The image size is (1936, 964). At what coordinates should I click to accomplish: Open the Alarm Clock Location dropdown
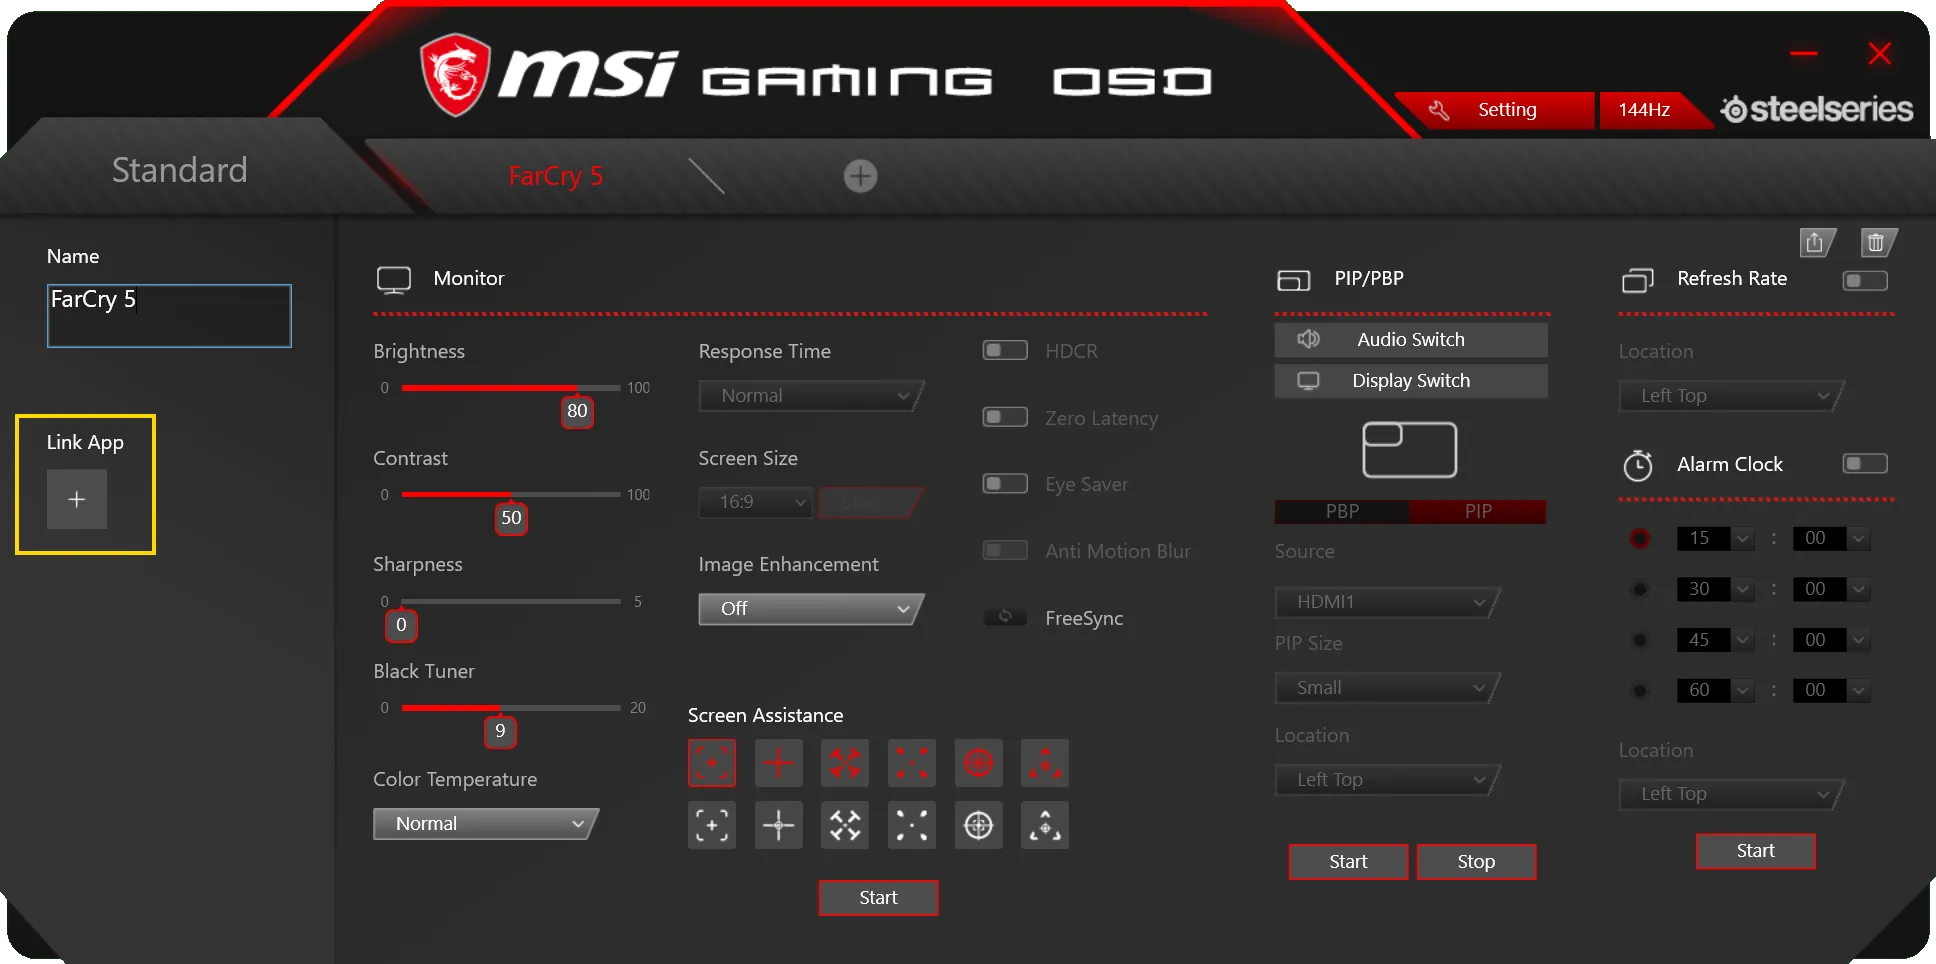1731,794
